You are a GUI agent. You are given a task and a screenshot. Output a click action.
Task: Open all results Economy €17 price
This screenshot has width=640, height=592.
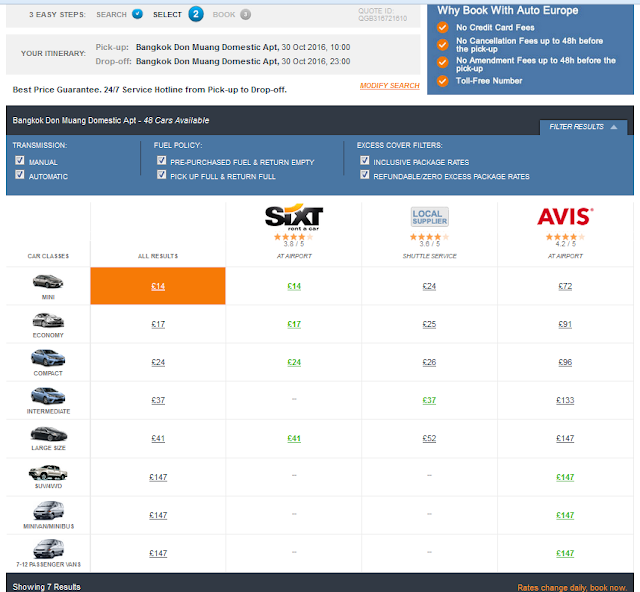pos(158,324)
